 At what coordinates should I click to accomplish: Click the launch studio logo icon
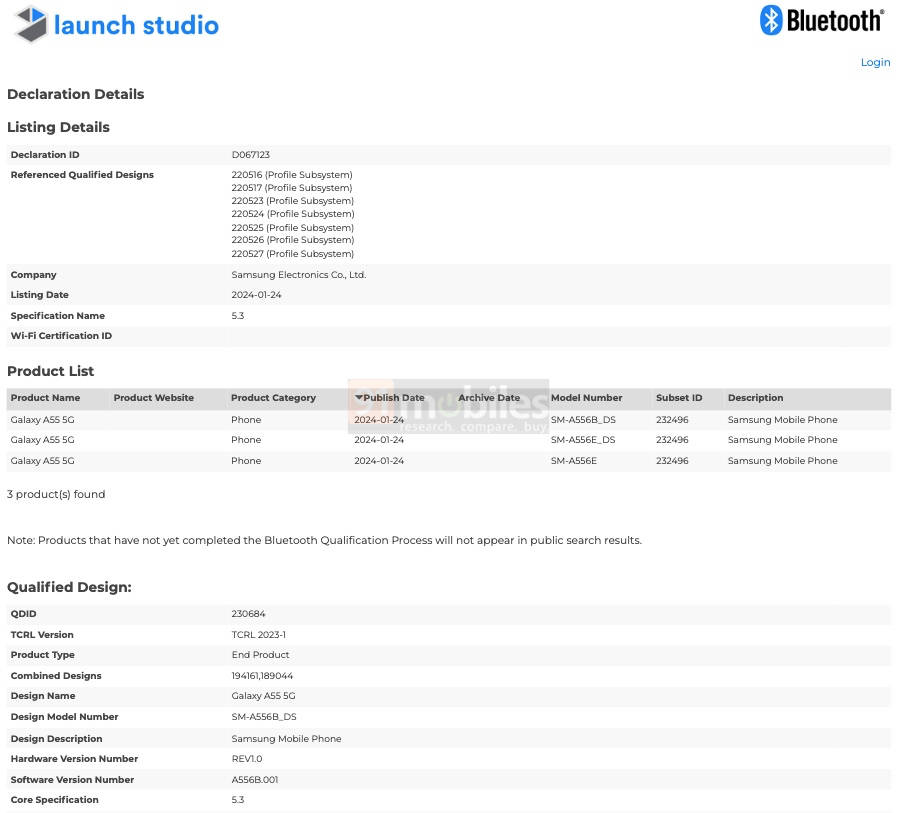31,24
